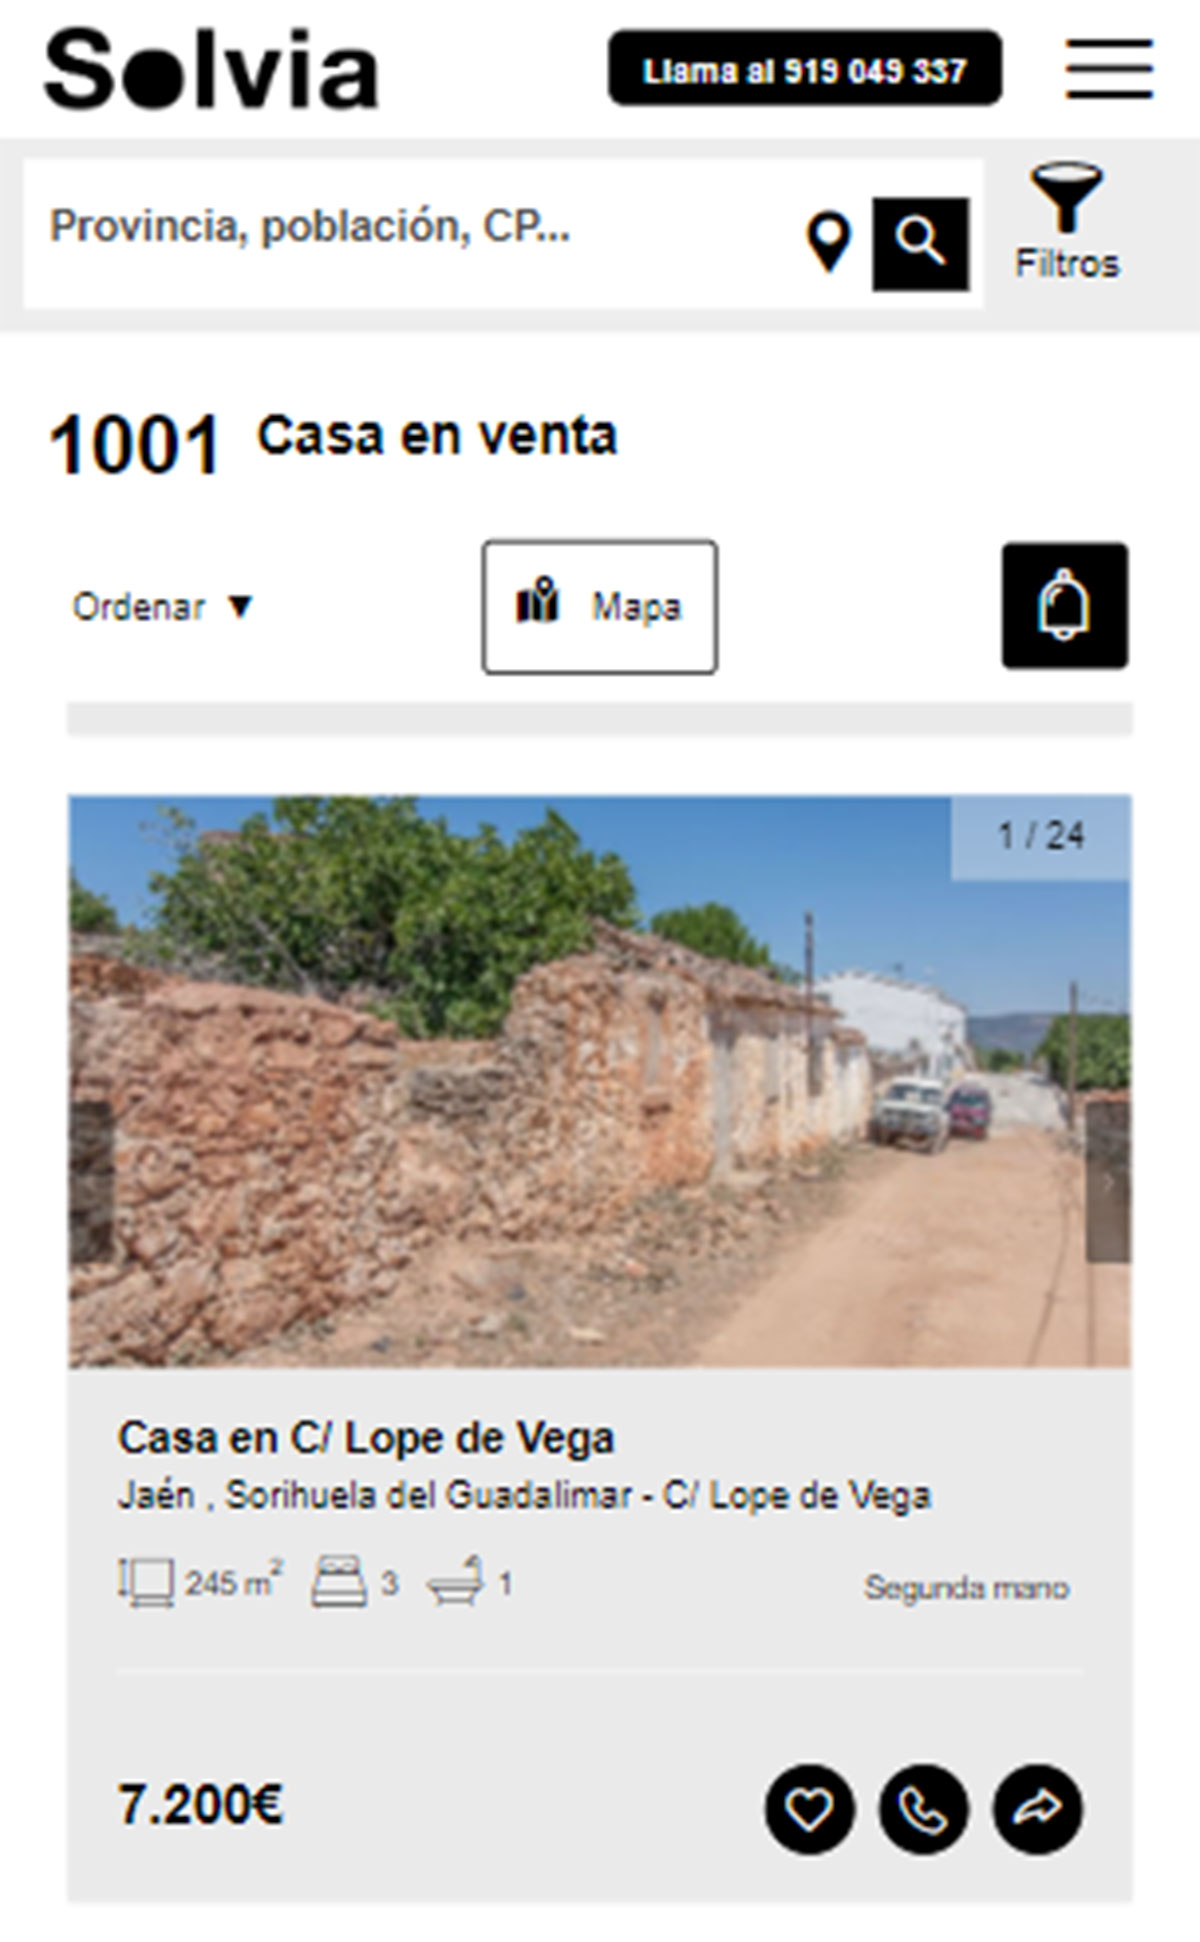Click the magnifier search button
The image size is (1200, 1942).
click(920, 244)
